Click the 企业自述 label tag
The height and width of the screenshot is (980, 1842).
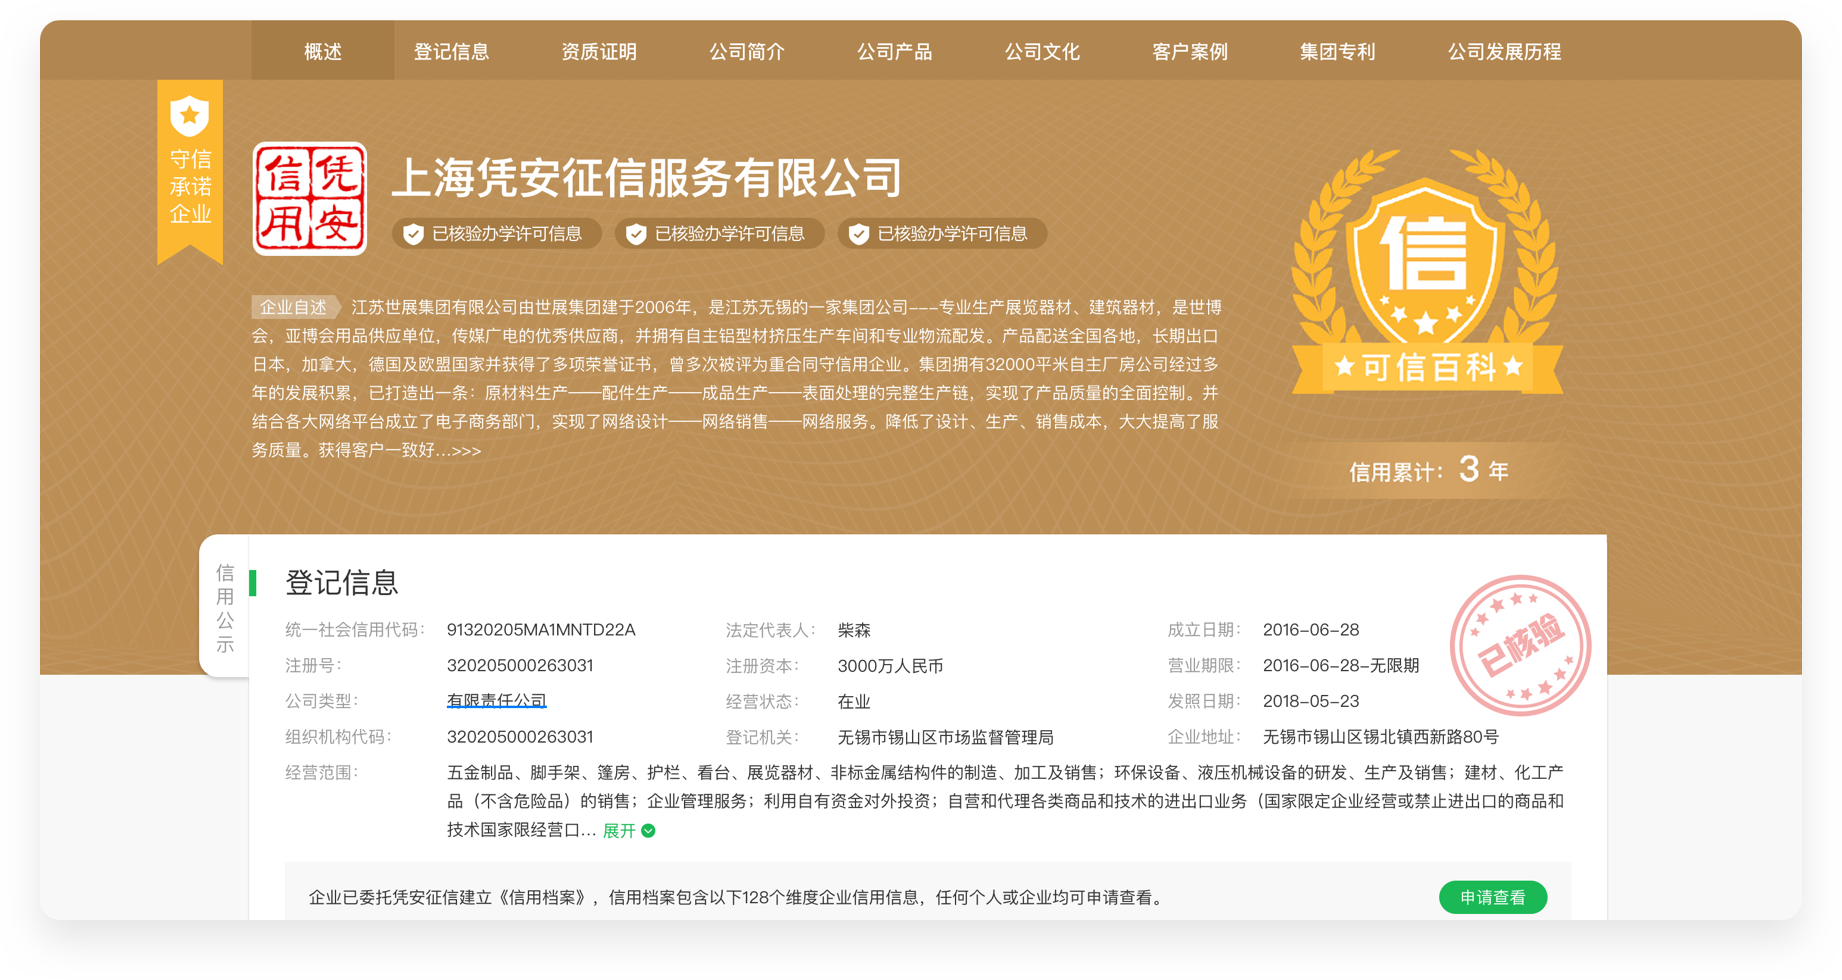coord(293,307)
